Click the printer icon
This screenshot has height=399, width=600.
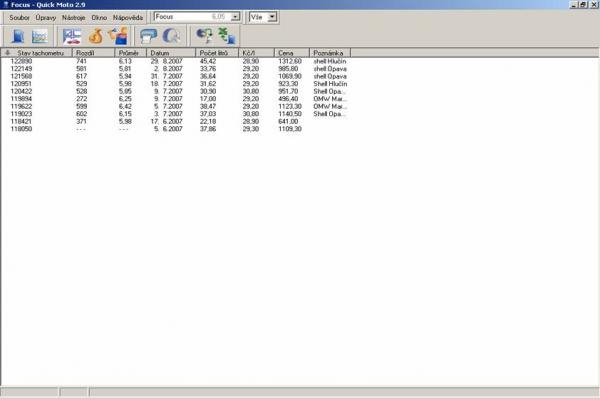[148, 36]
